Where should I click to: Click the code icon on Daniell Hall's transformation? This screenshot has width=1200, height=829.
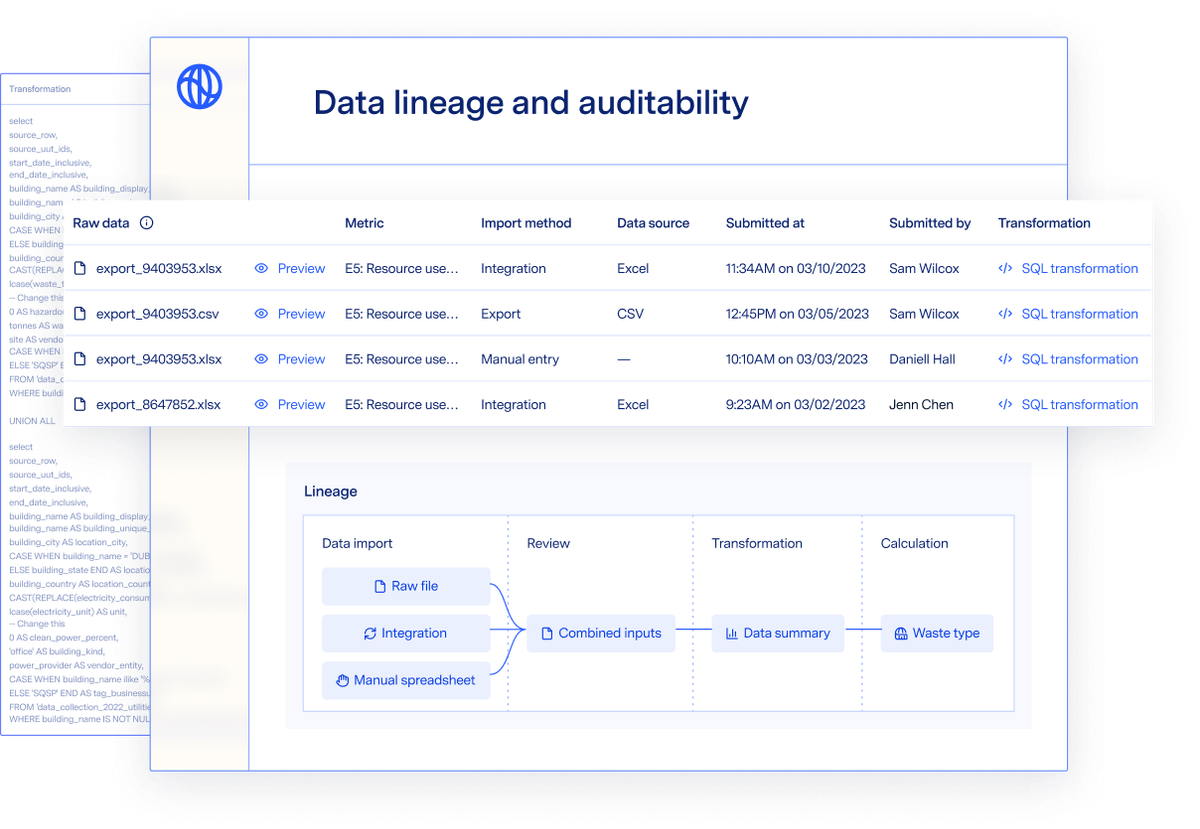point(1005,359)
